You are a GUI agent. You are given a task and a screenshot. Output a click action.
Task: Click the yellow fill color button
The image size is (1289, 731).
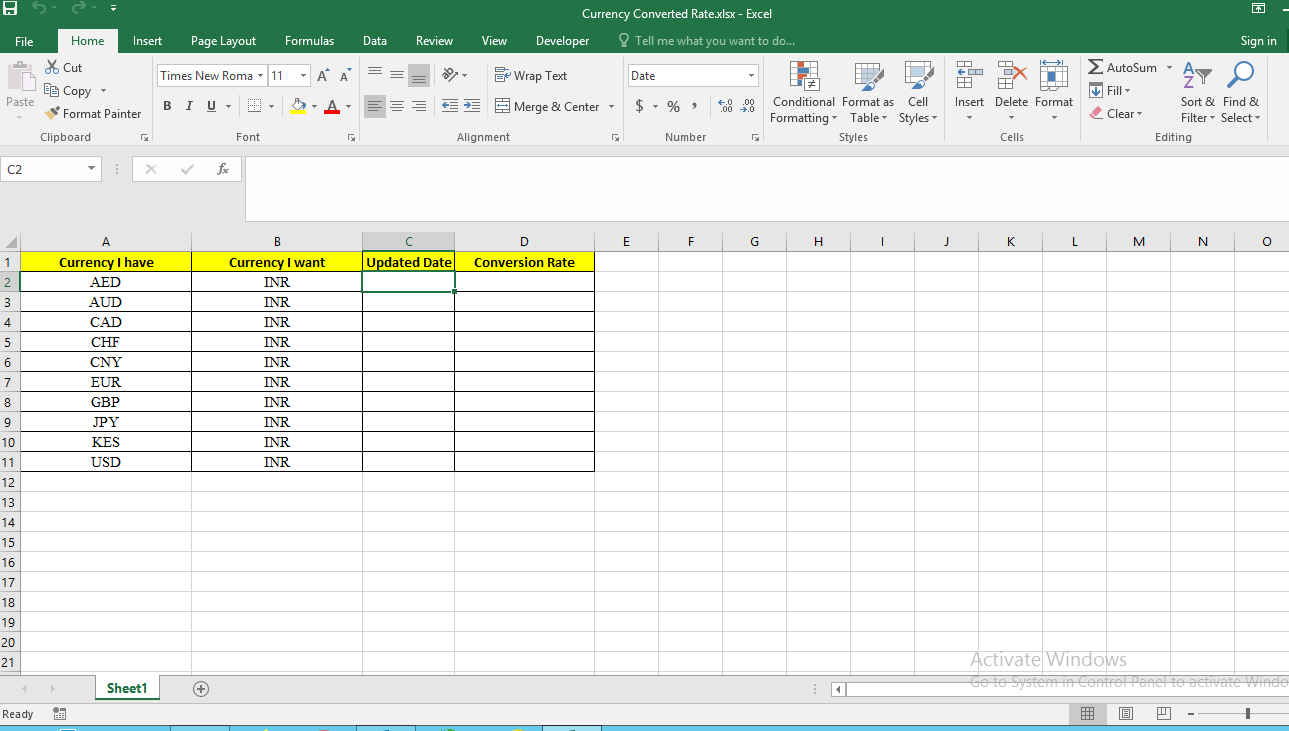pyautogui.click(x=297, y=106)
